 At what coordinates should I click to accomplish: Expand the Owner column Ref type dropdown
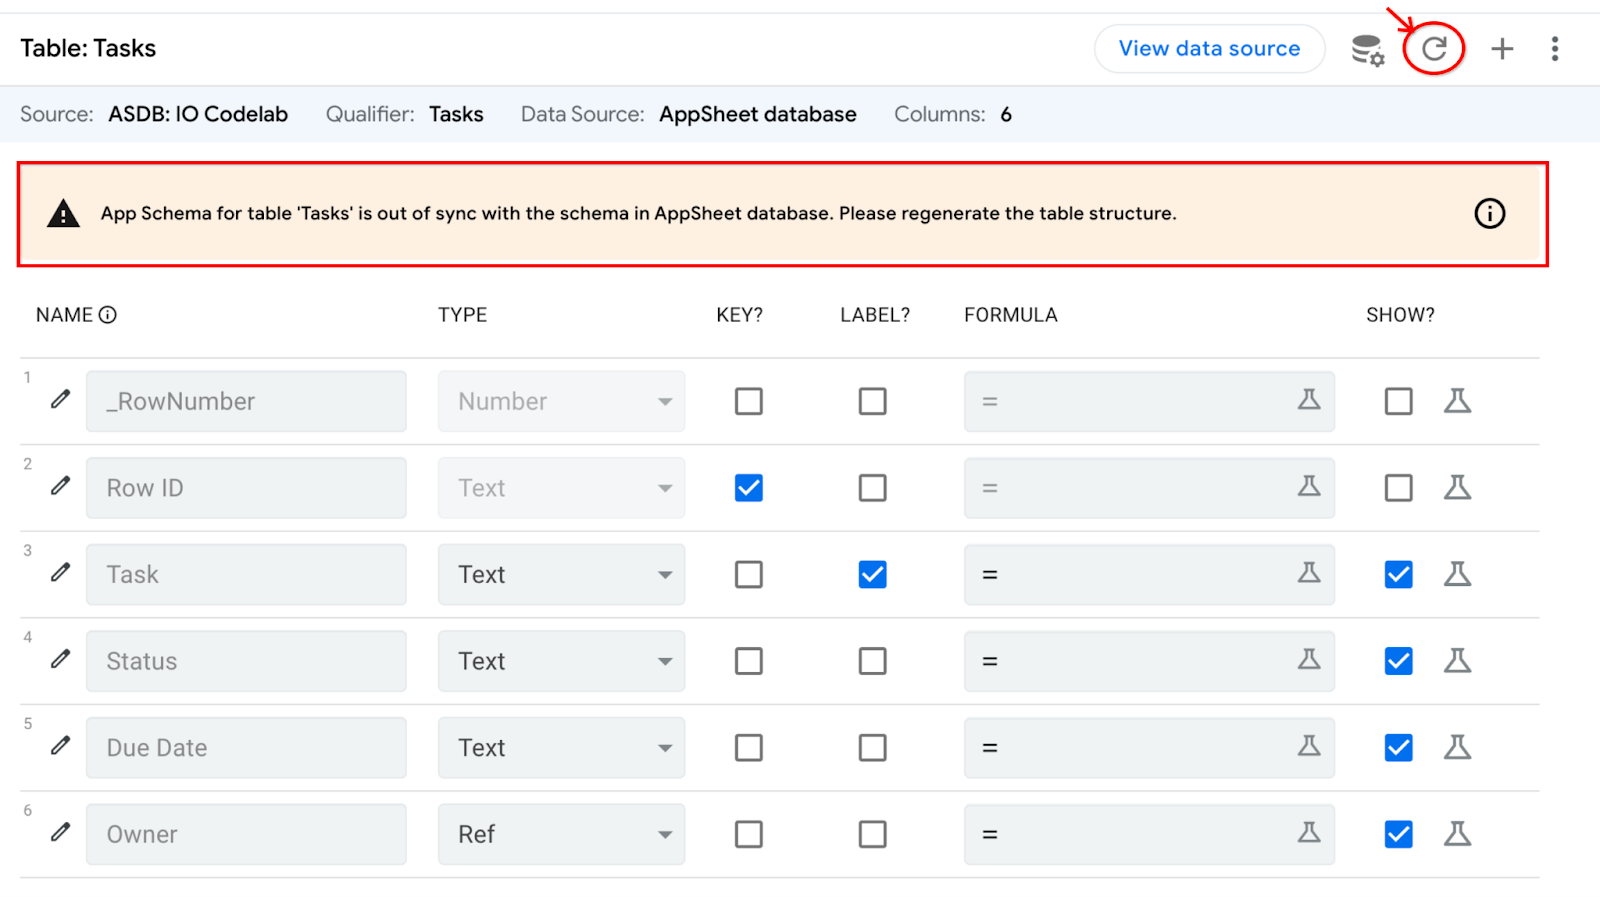(x=561, y=834)
